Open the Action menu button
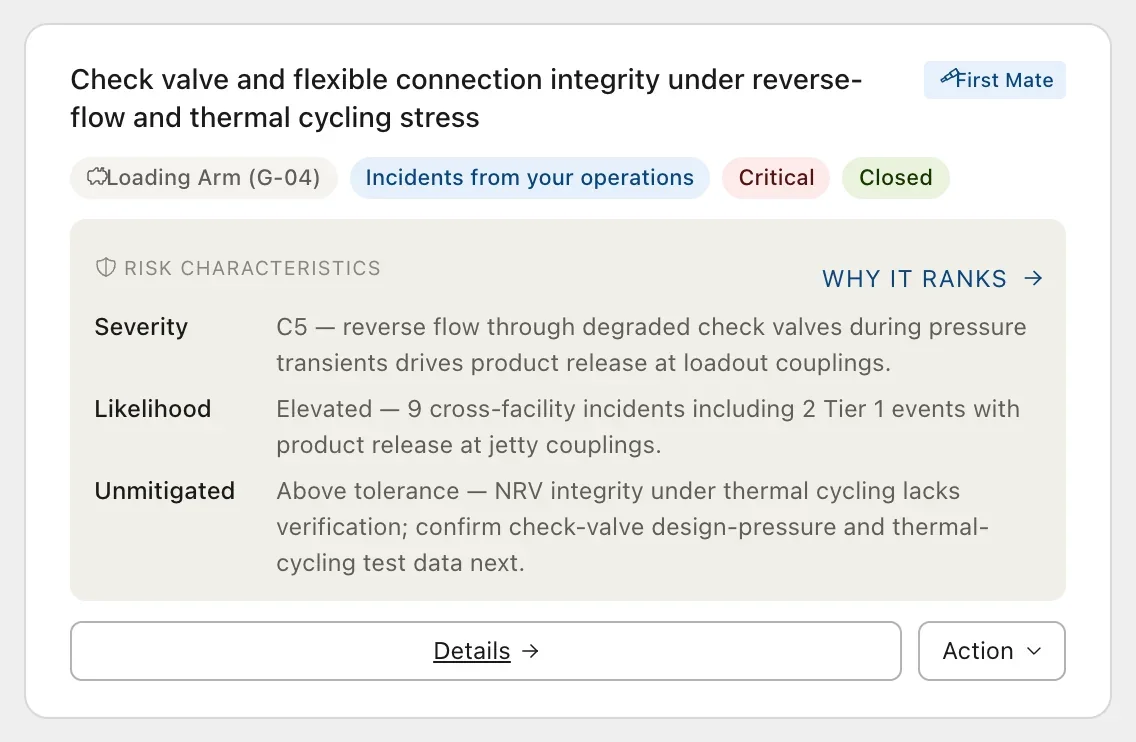The image size is (1136, 742). click(992, 651)
